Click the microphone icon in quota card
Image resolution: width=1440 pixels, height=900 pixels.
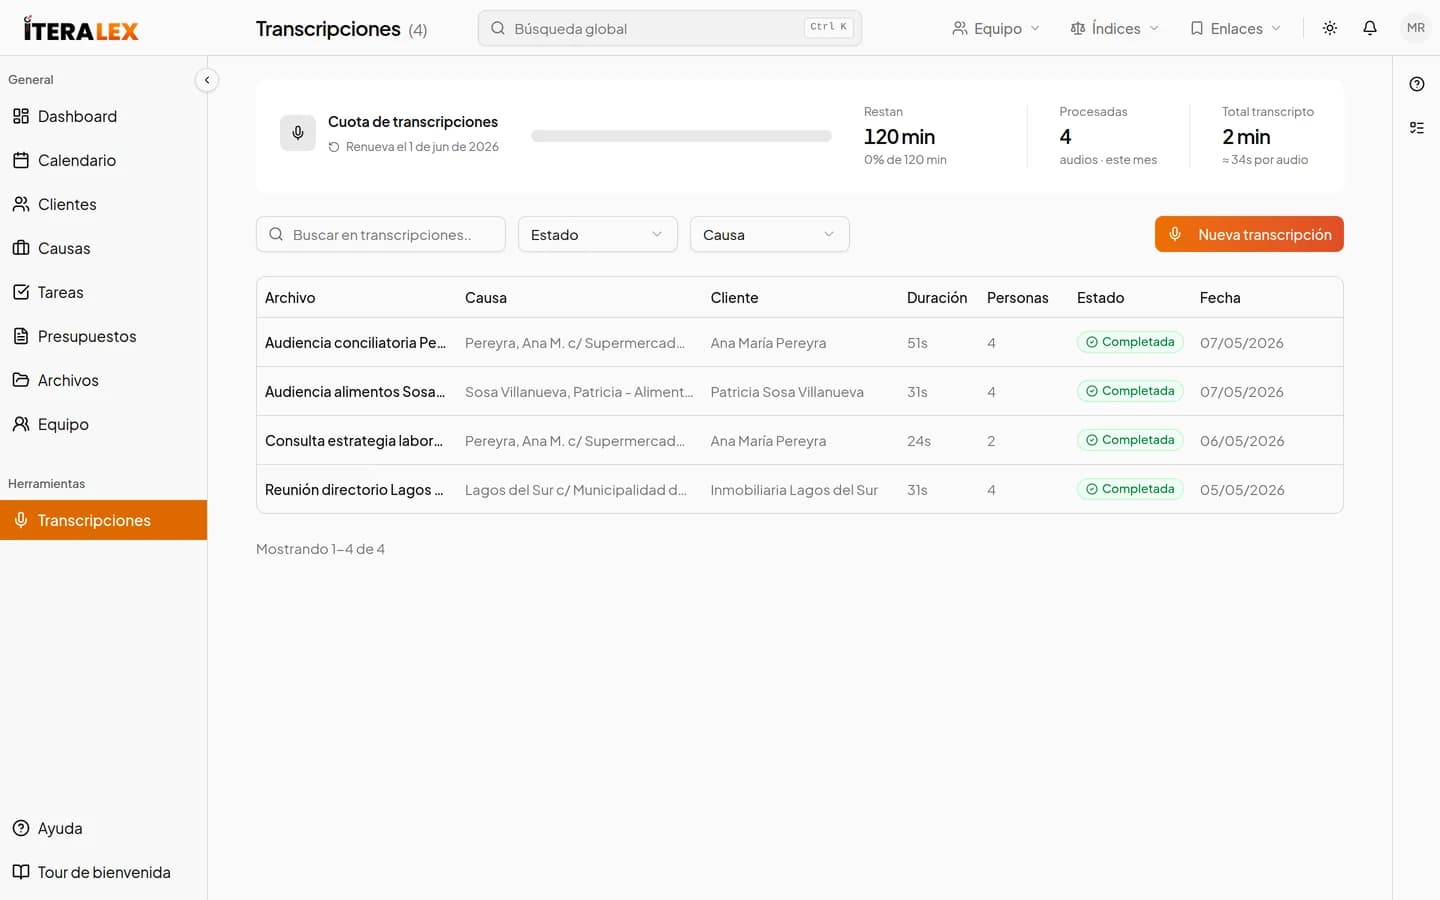coord(298,133)
